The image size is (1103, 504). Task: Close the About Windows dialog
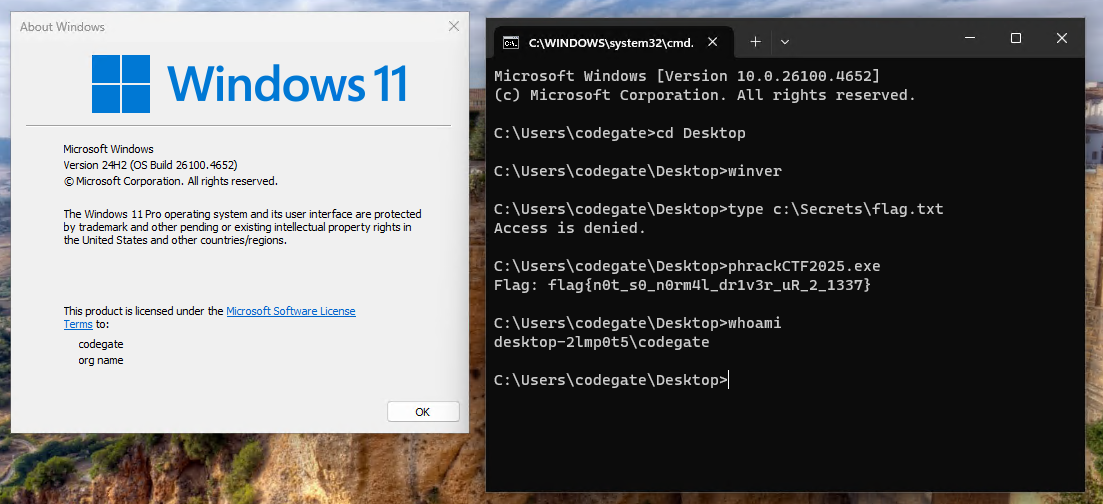point(454,27)
